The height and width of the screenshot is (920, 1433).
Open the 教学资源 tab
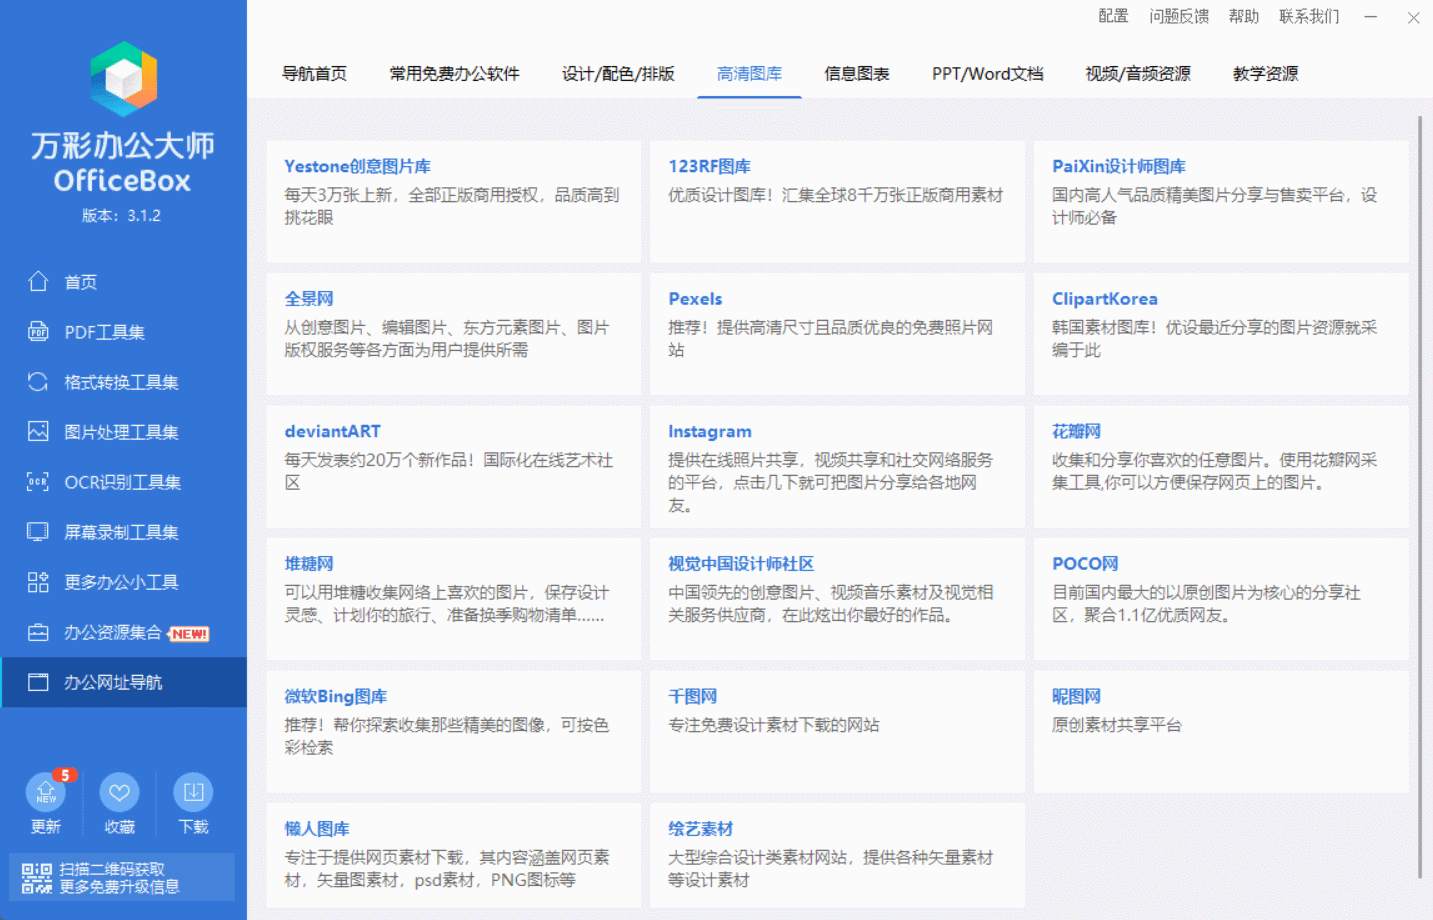tap(1264, 73)
